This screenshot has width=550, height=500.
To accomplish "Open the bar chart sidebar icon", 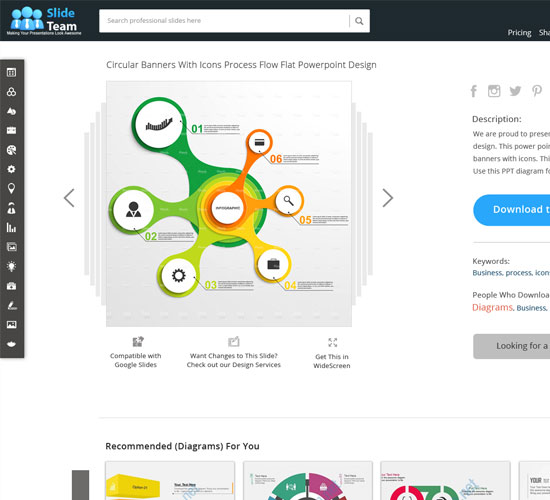I will (11, 227).
